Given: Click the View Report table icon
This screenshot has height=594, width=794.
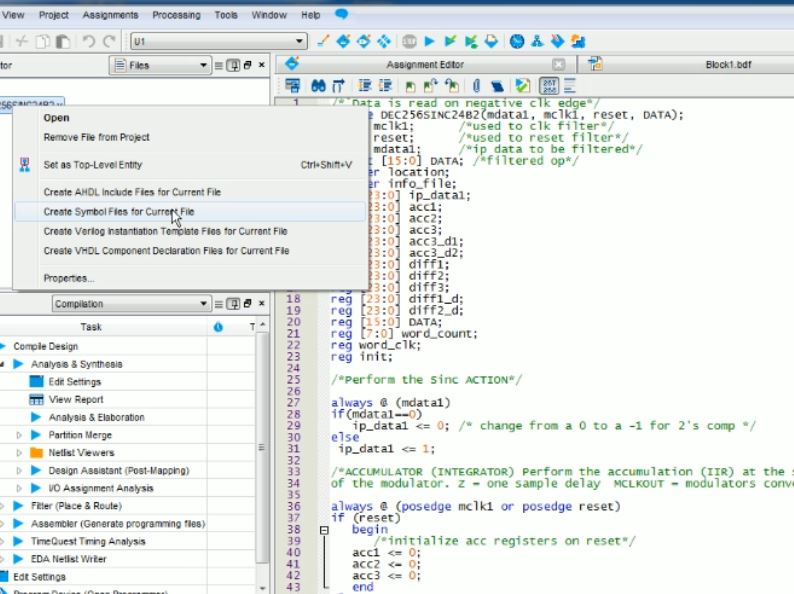Looking at the screenshot, I should [37, 399].
